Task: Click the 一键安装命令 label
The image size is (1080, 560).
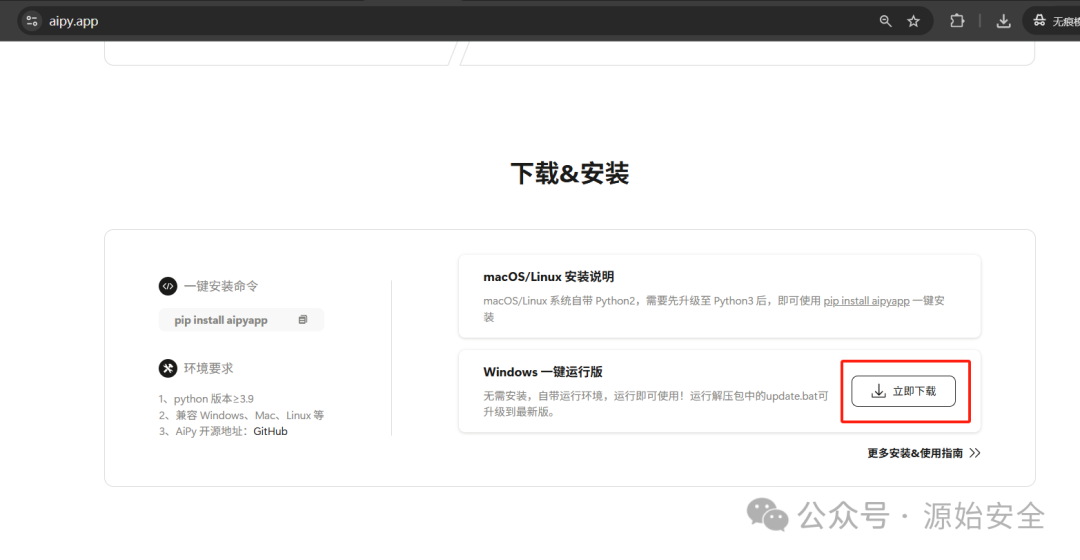Action: point(220,286)
